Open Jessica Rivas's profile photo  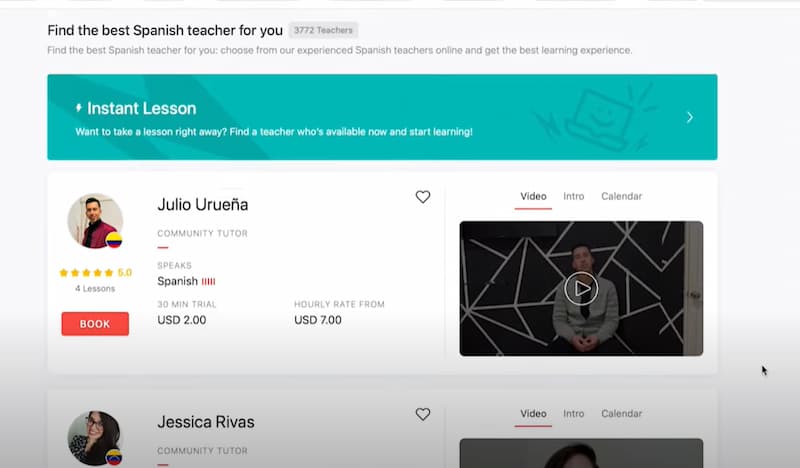coord(95,438)
